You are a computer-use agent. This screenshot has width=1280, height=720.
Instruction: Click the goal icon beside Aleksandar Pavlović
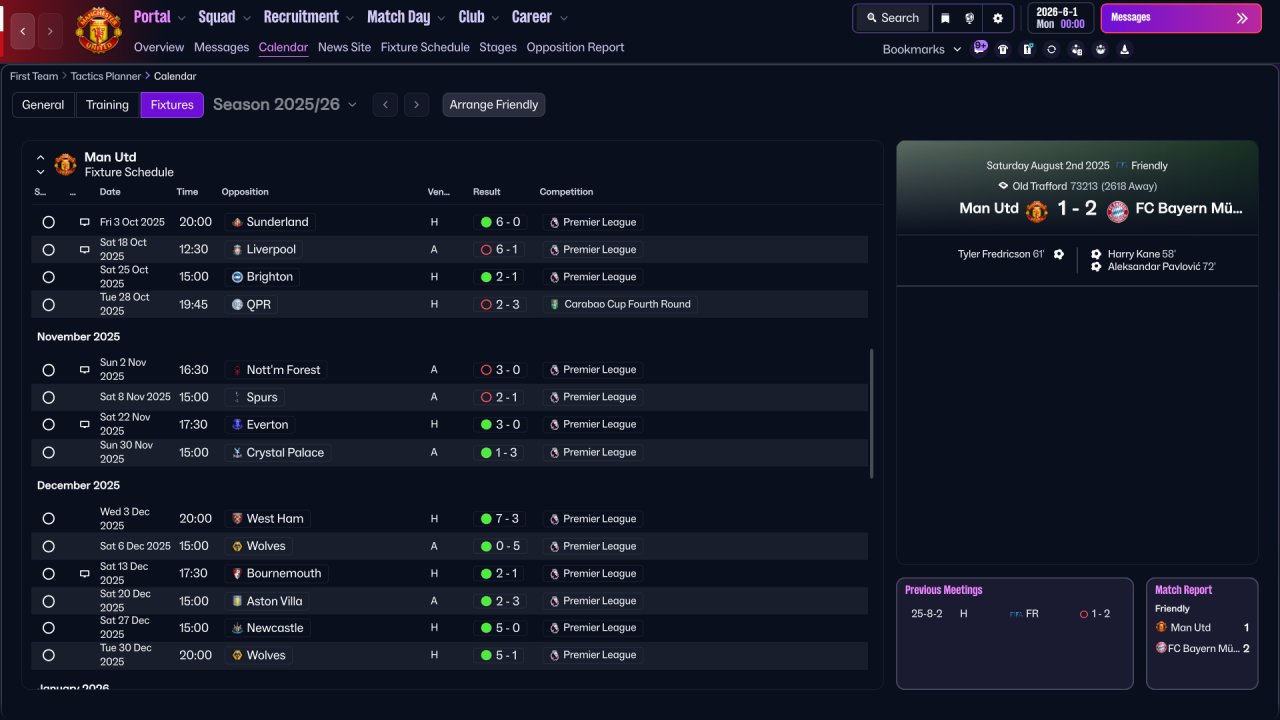pos(1096,267)
